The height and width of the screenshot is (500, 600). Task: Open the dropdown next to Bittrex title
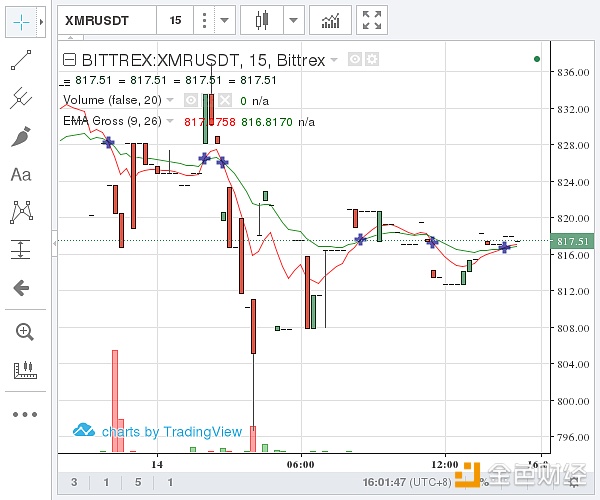(x=334, y=60)
